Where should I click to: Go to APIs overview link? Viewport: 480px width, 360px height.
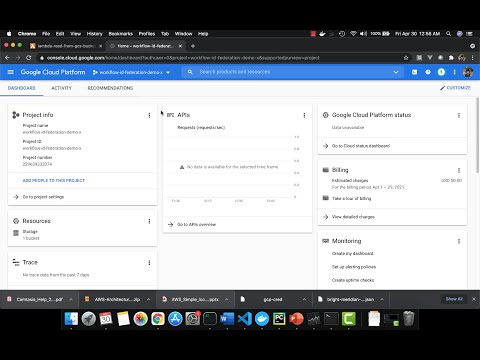(196, 225)
